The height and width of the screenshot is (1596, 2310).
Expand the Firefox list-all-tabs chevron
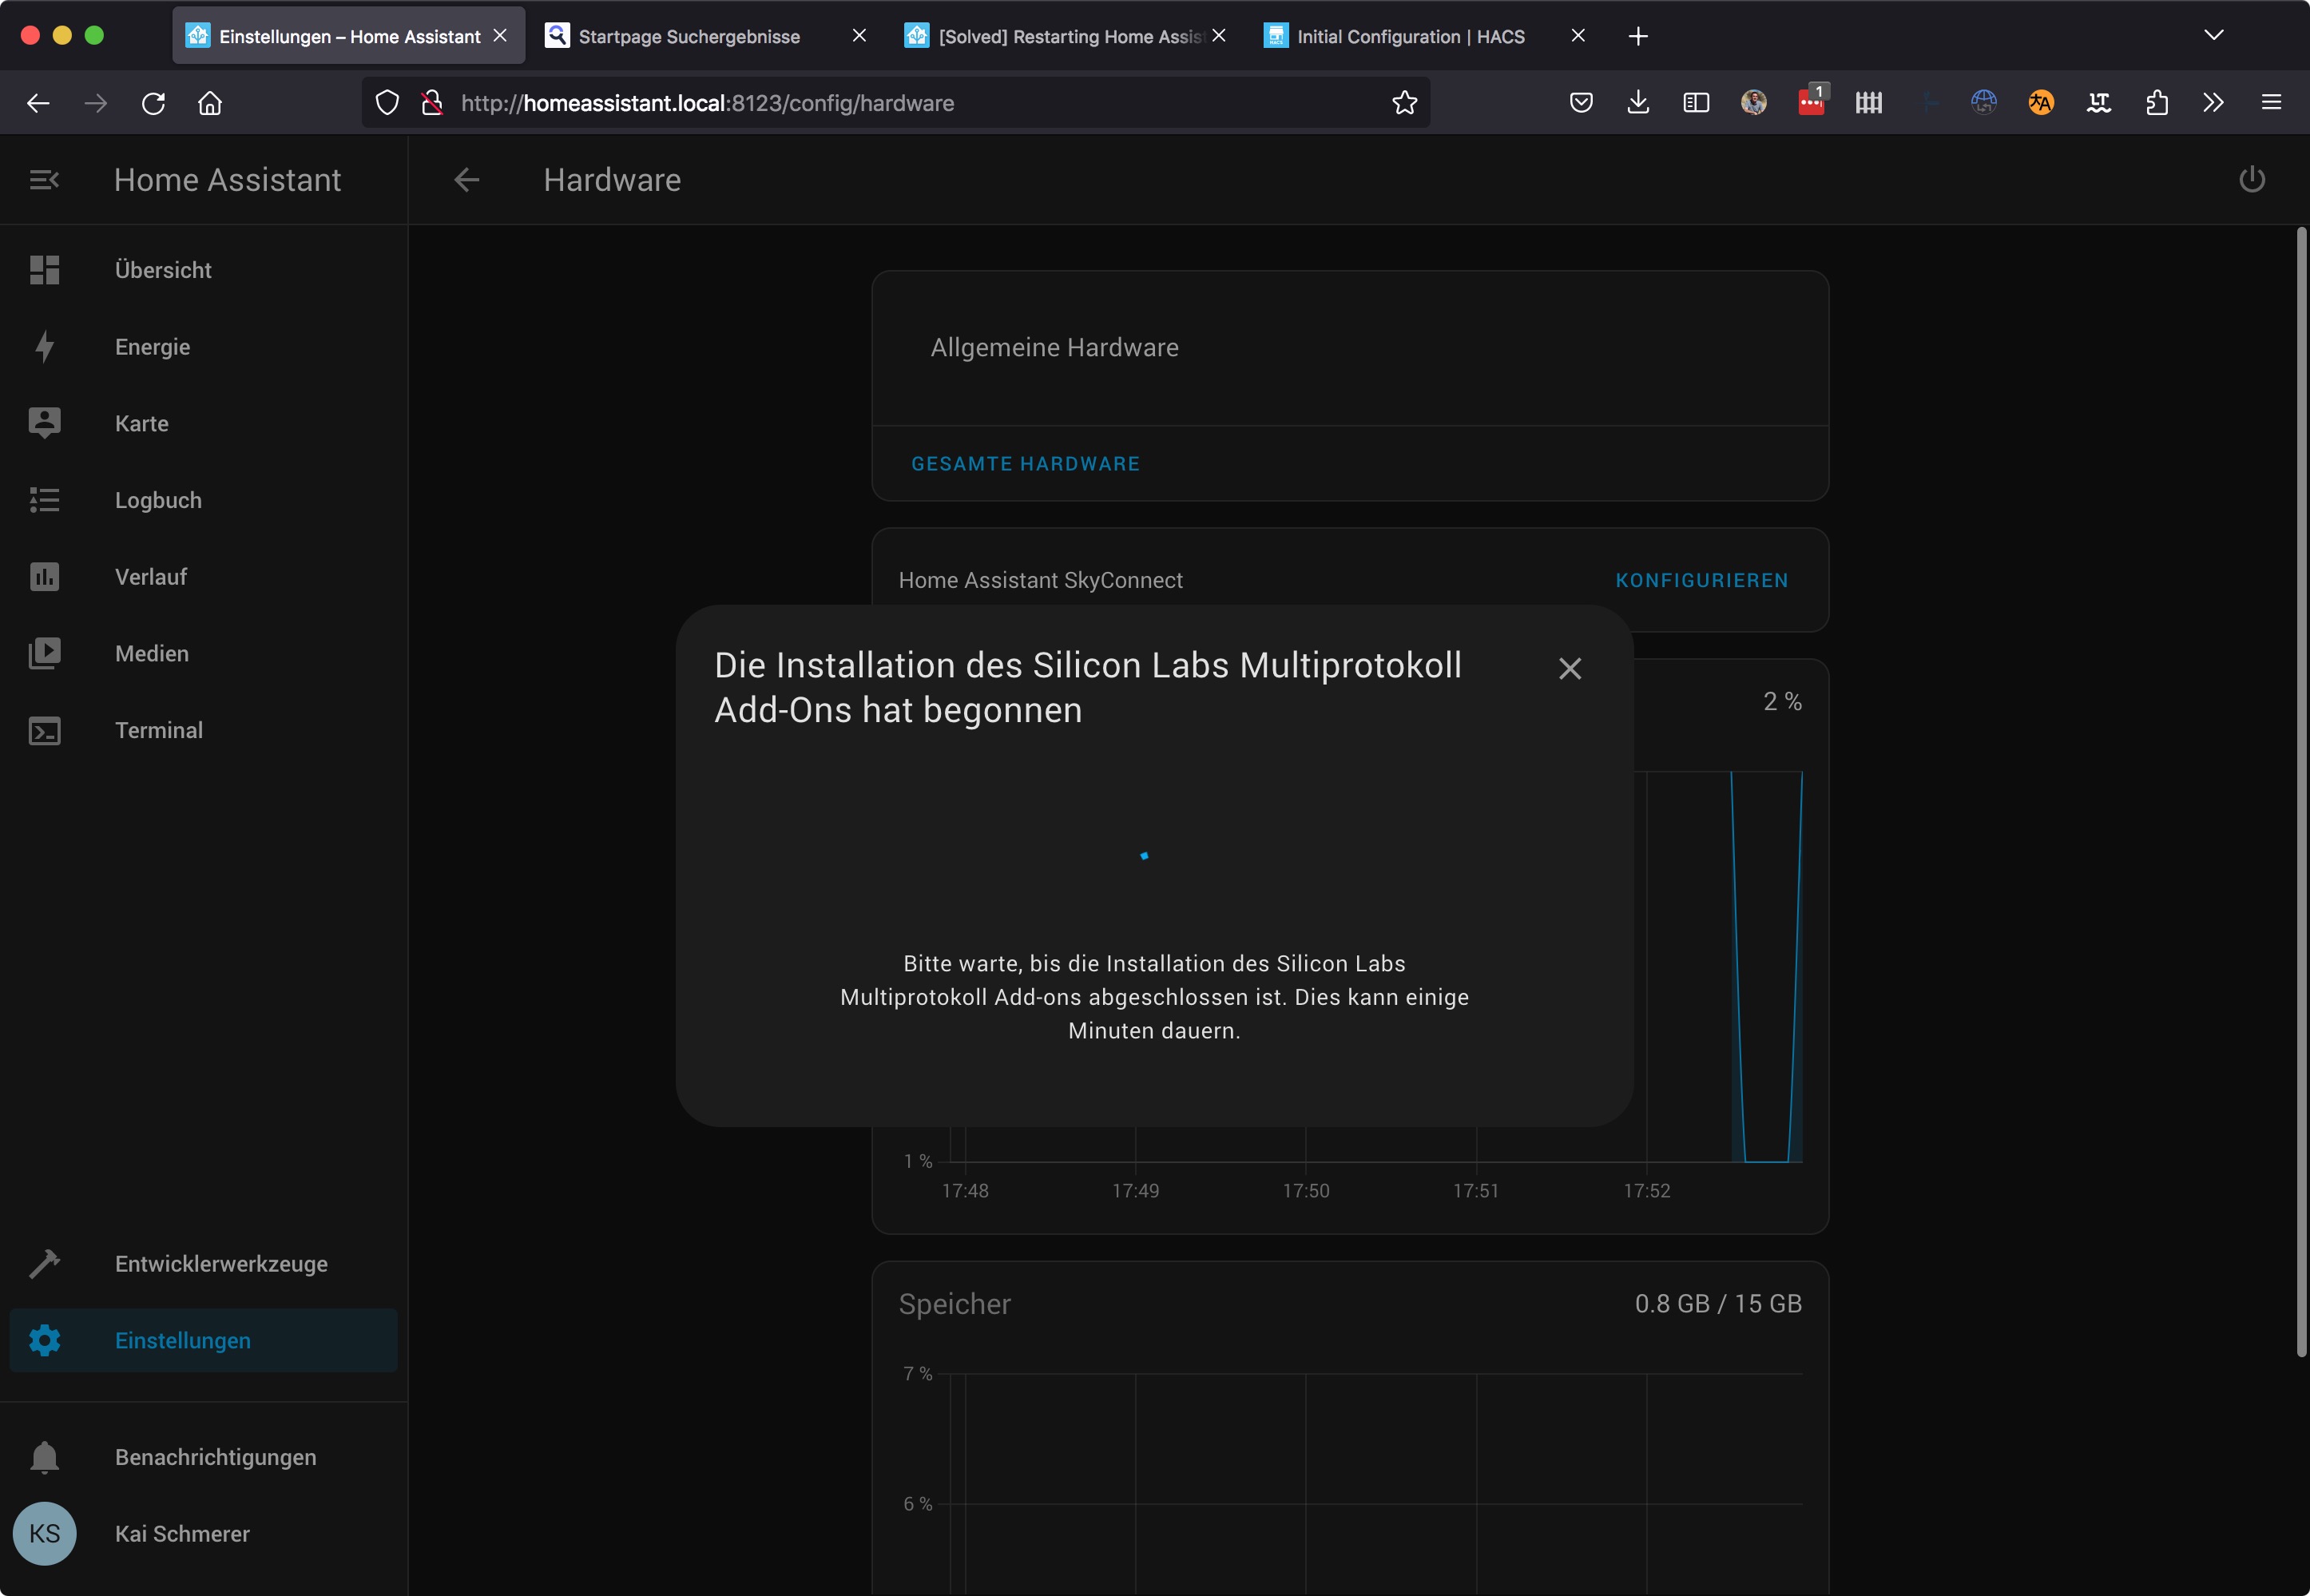point(2213,36)
